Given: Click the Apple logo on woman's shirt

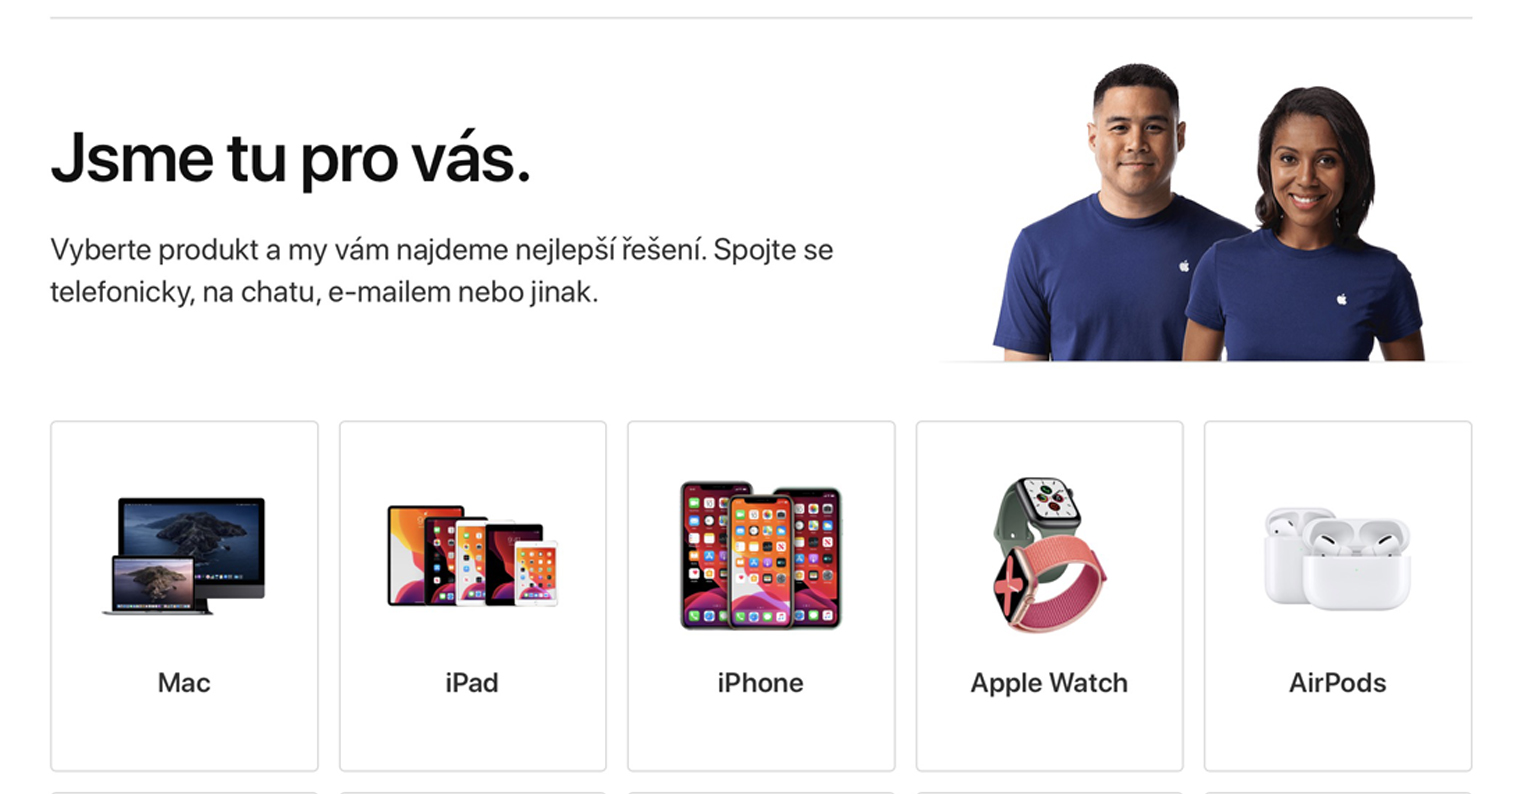Looking at the screenshot, I should (1342, 298).
